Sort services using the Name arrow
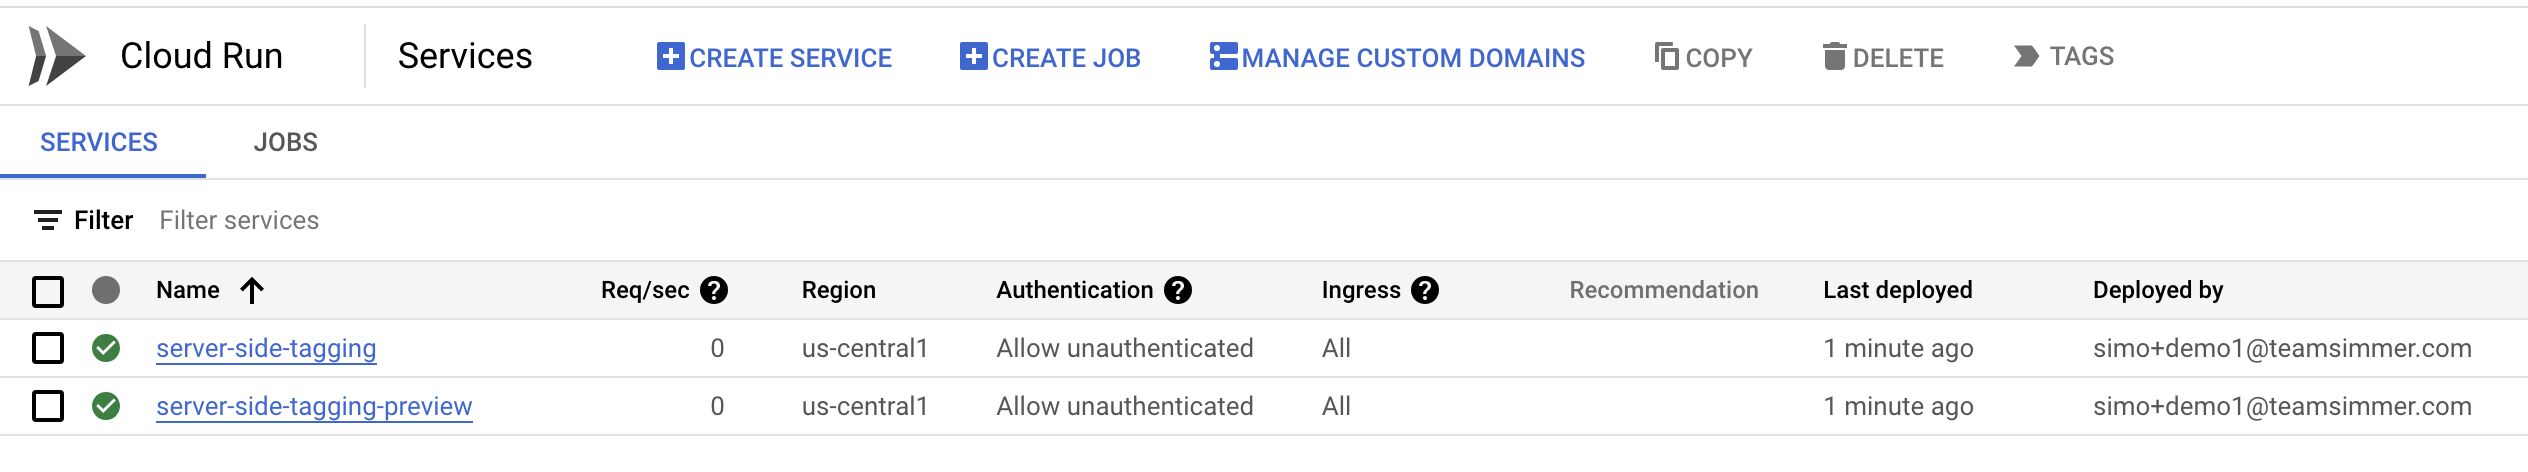 click(x=252, y=290)
